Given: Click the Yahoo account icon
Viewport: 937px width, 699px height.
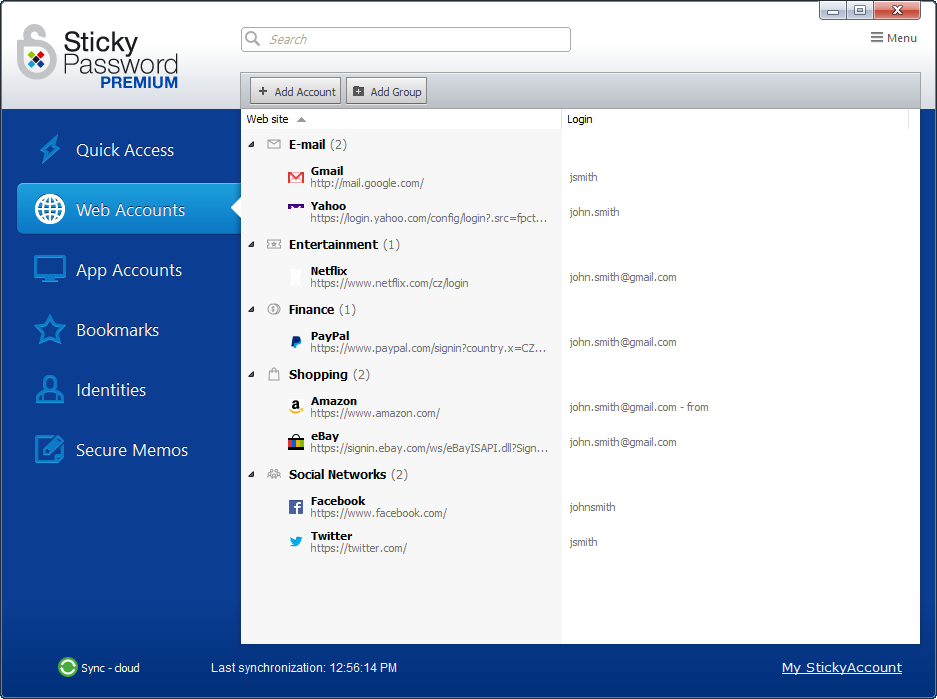Looking at the screenshot, I should 296,207.
